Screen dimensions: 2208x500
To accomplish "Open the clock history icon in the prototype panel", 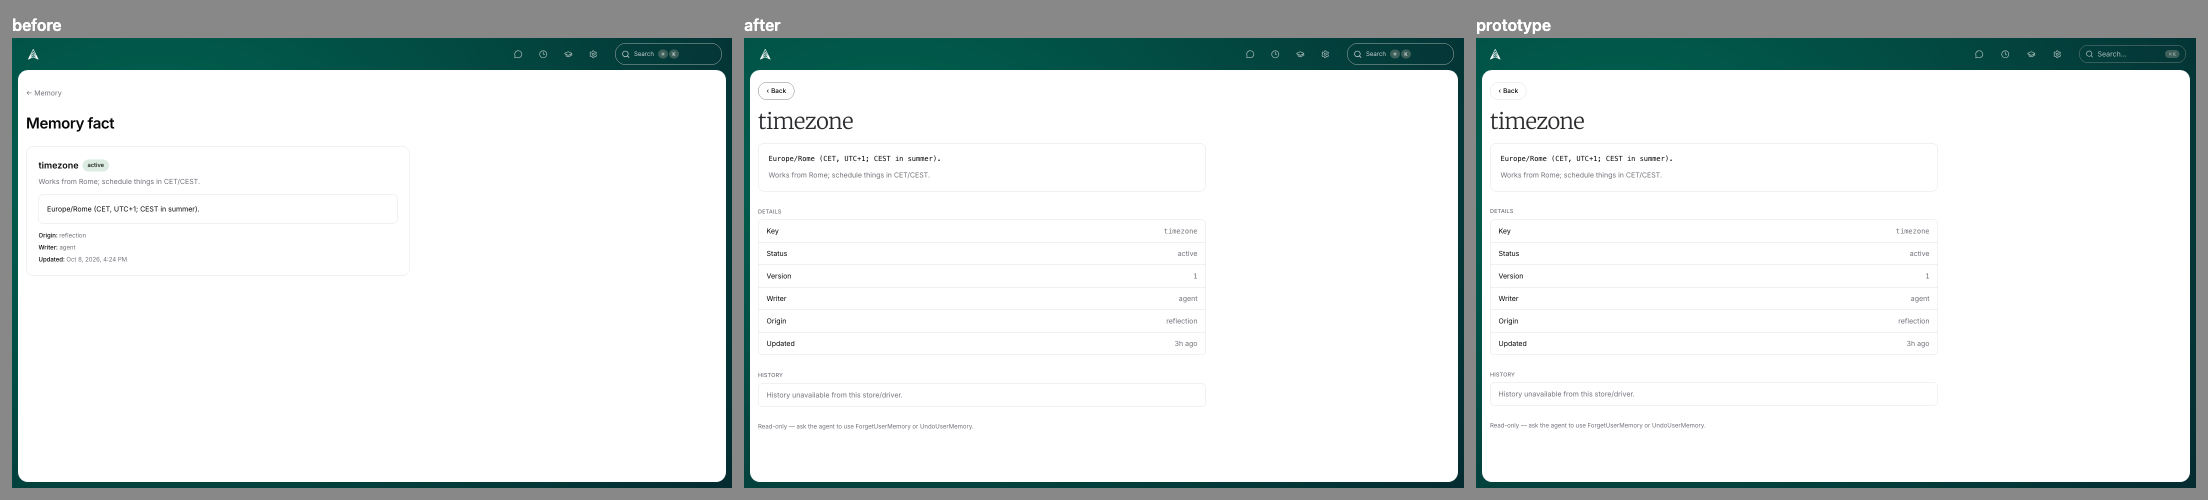I will (x=2005, y=54).
